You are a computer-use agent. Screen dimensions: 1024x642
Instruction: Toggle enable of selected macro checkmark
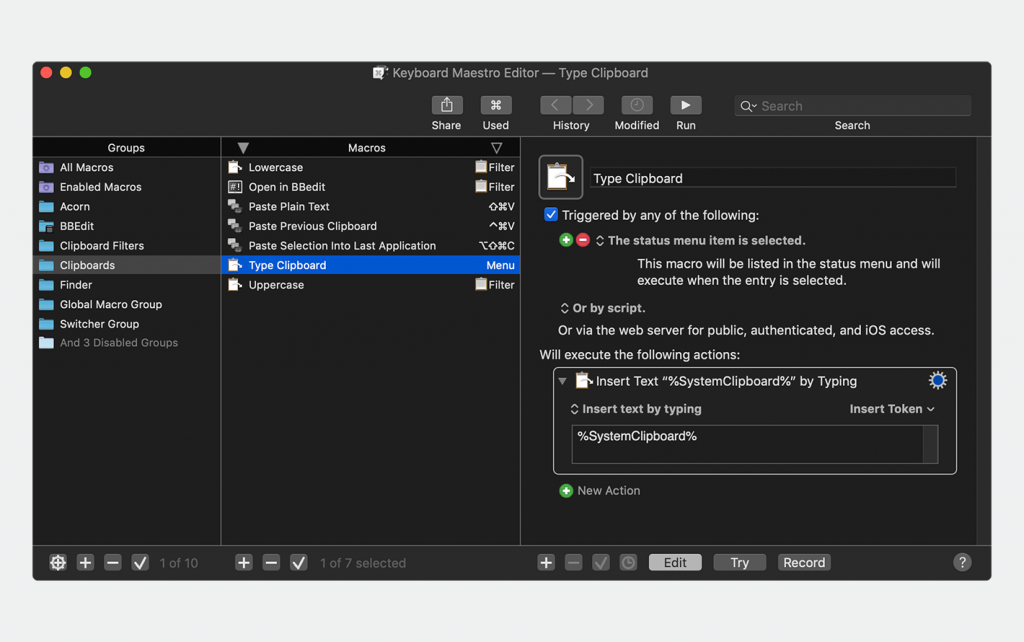pos(298,562)
